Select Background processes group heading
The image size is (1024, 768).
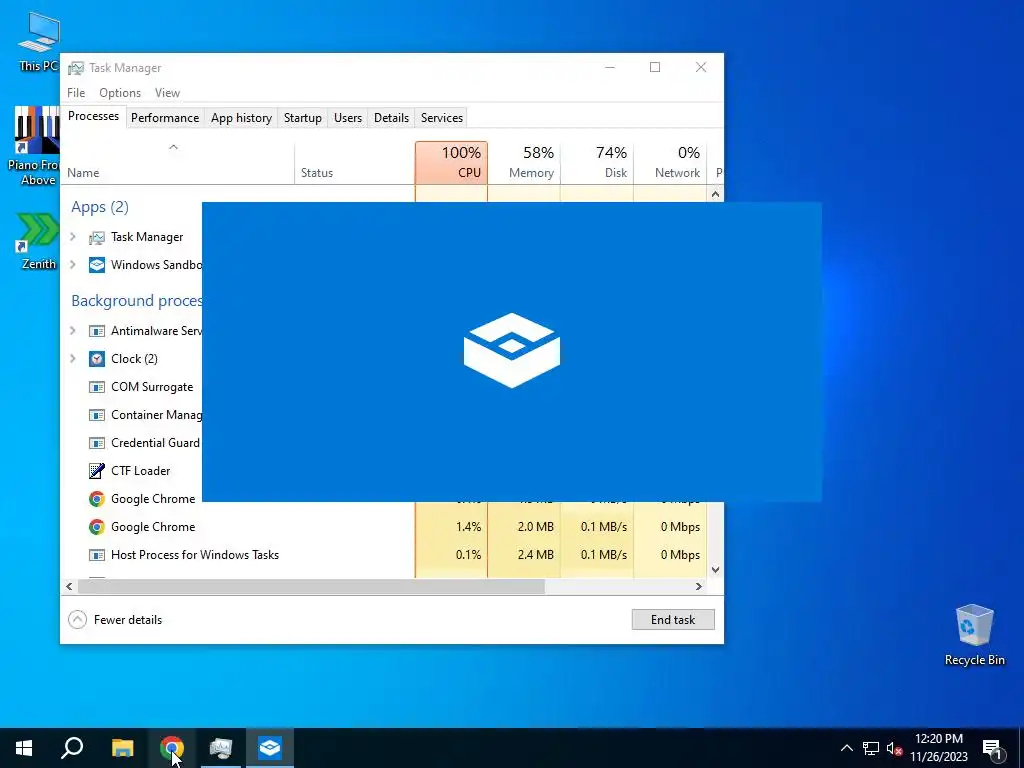point(136,300)
